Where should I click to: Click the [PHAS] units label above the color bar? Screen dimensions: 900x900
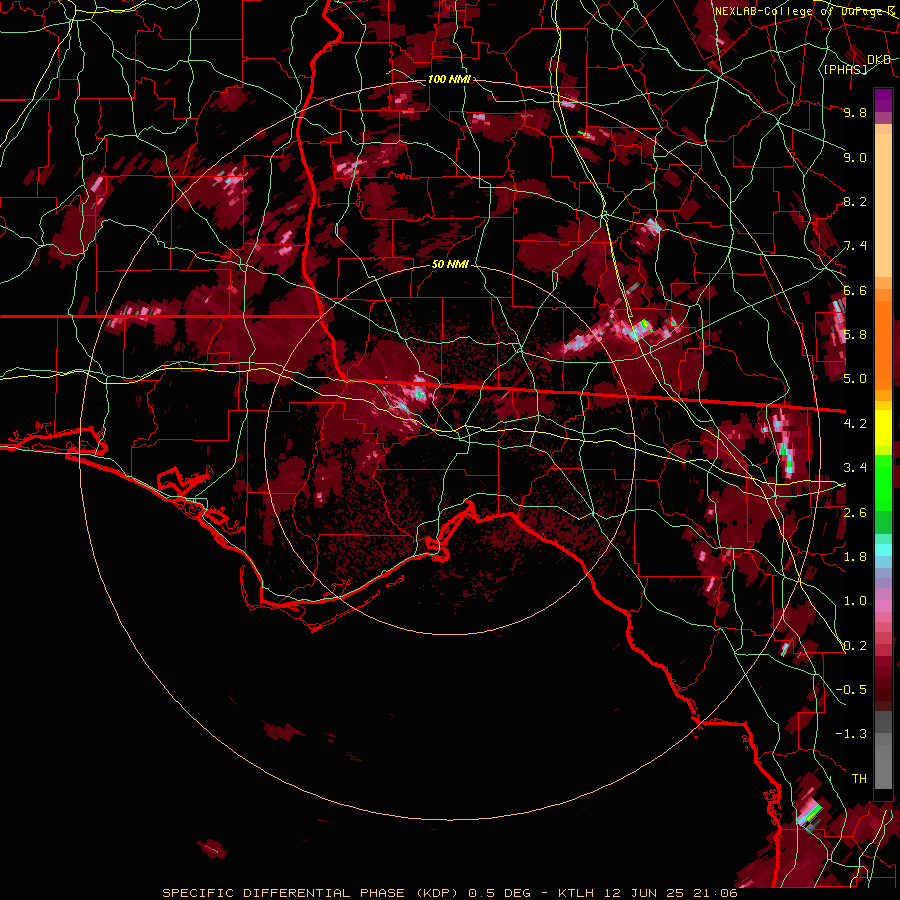(x=845, y=69)
